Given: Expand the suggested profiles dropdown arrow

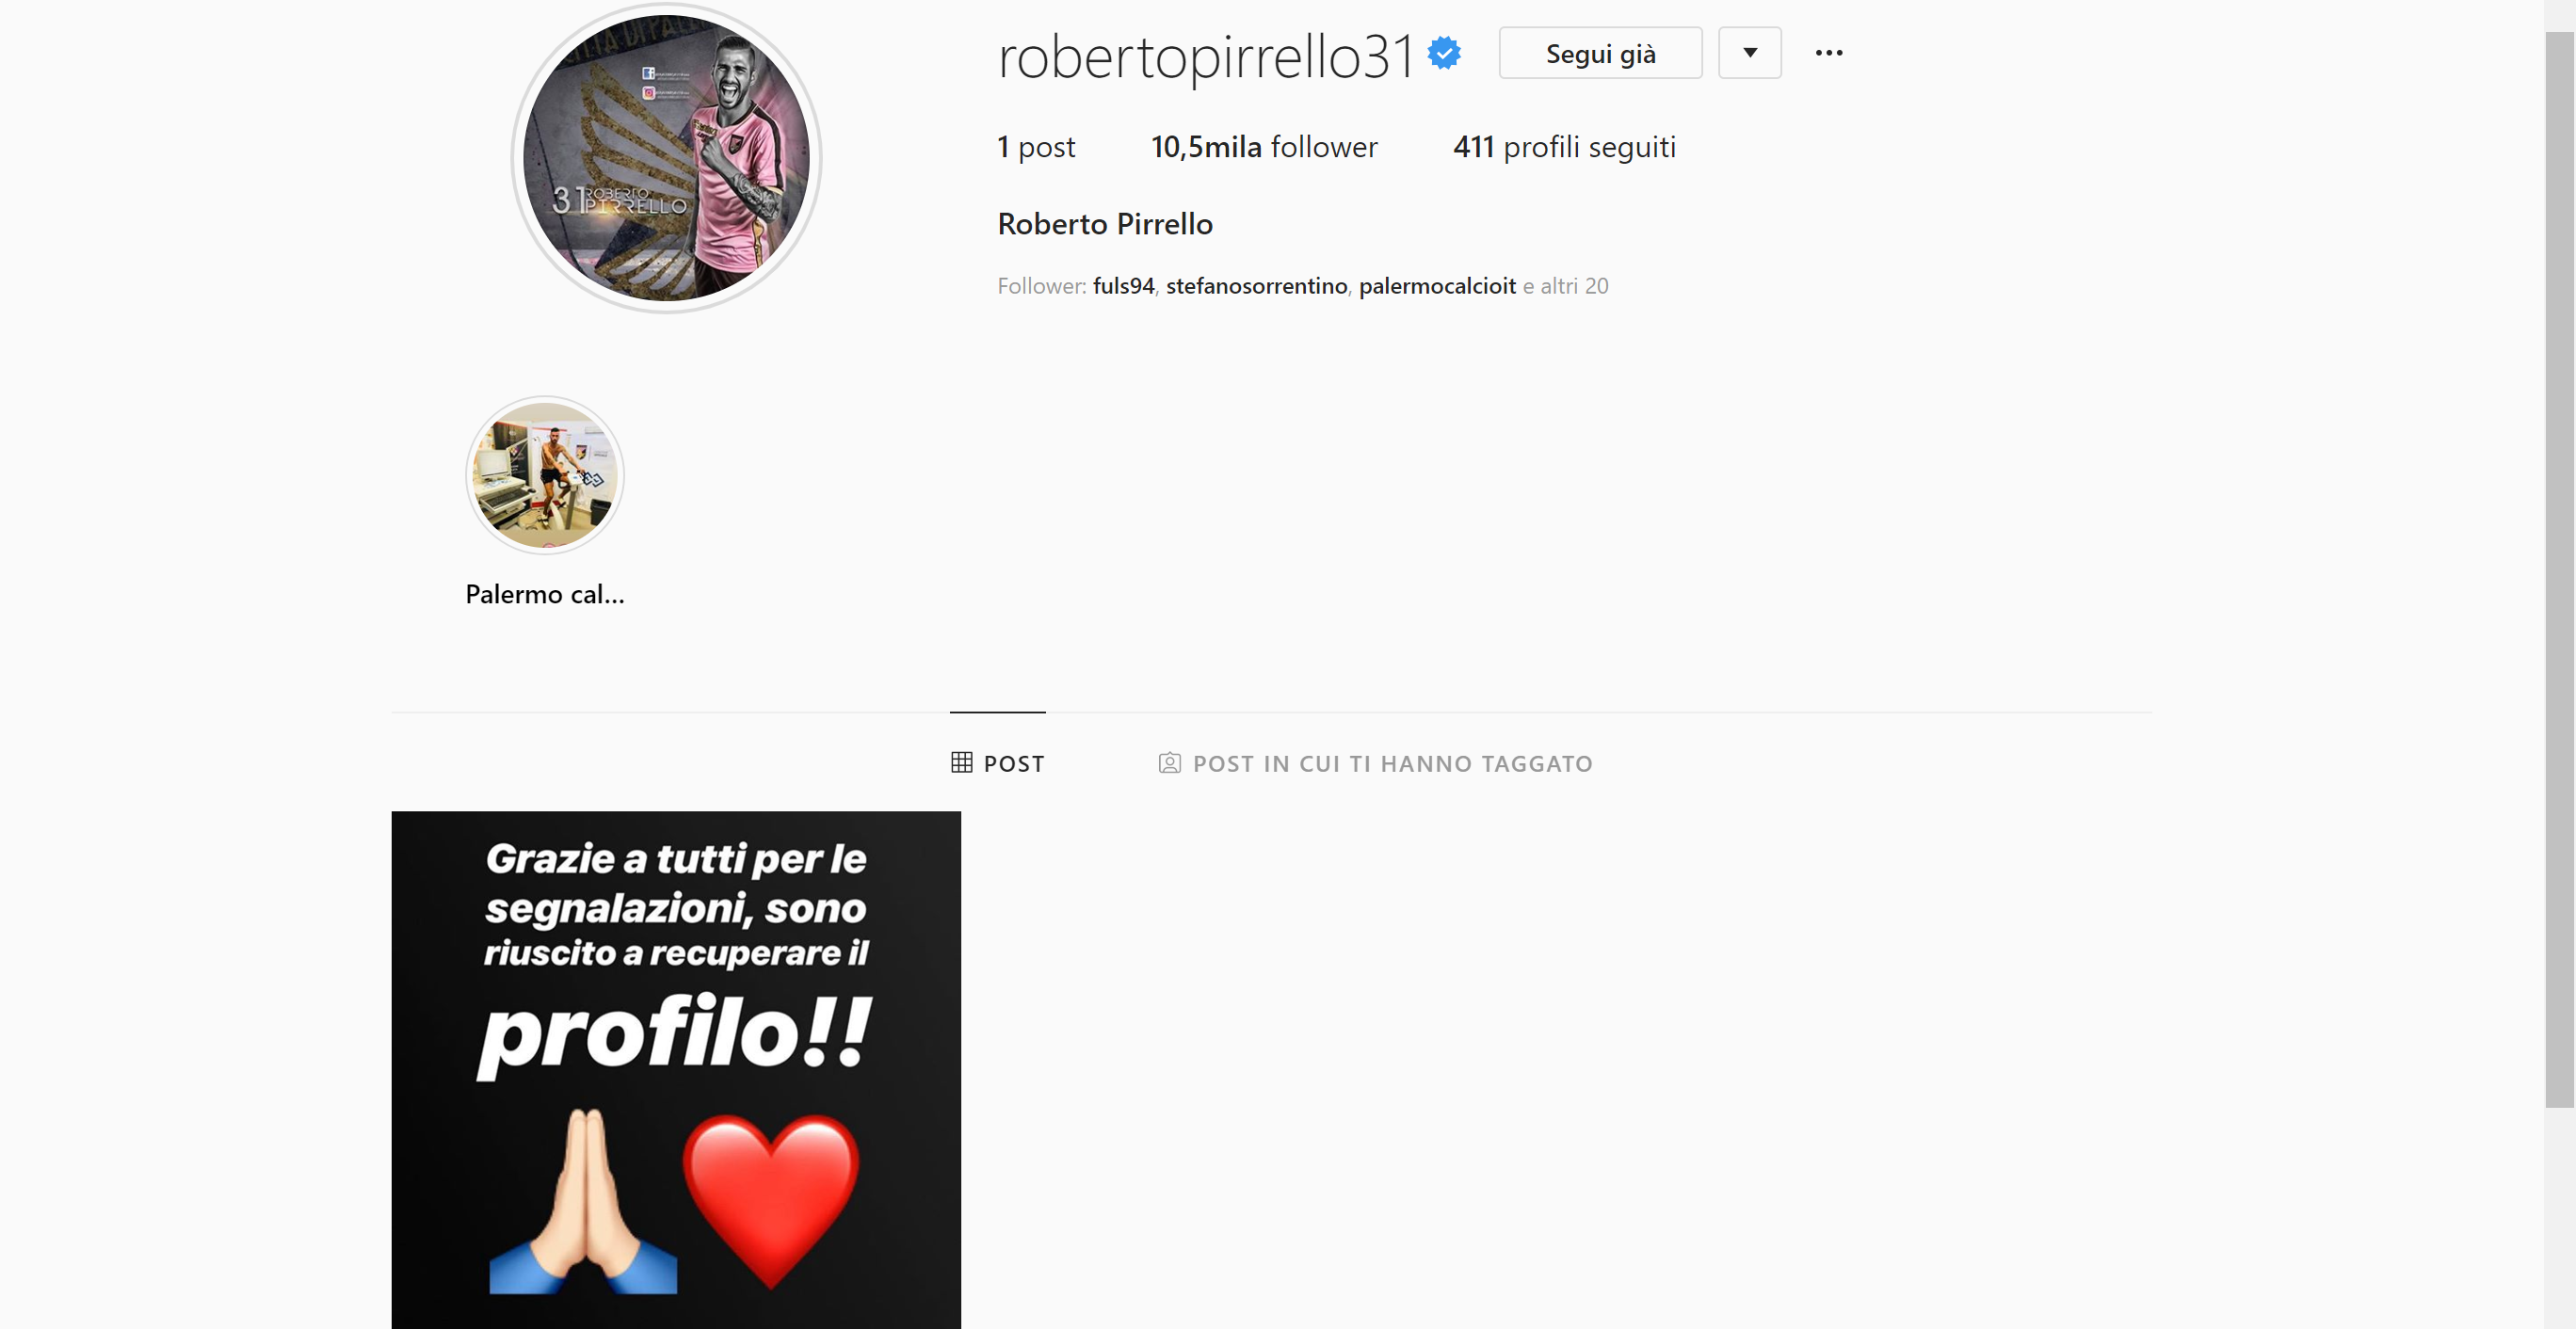Looking at the screenshot, I should (x=1750, y=53).
